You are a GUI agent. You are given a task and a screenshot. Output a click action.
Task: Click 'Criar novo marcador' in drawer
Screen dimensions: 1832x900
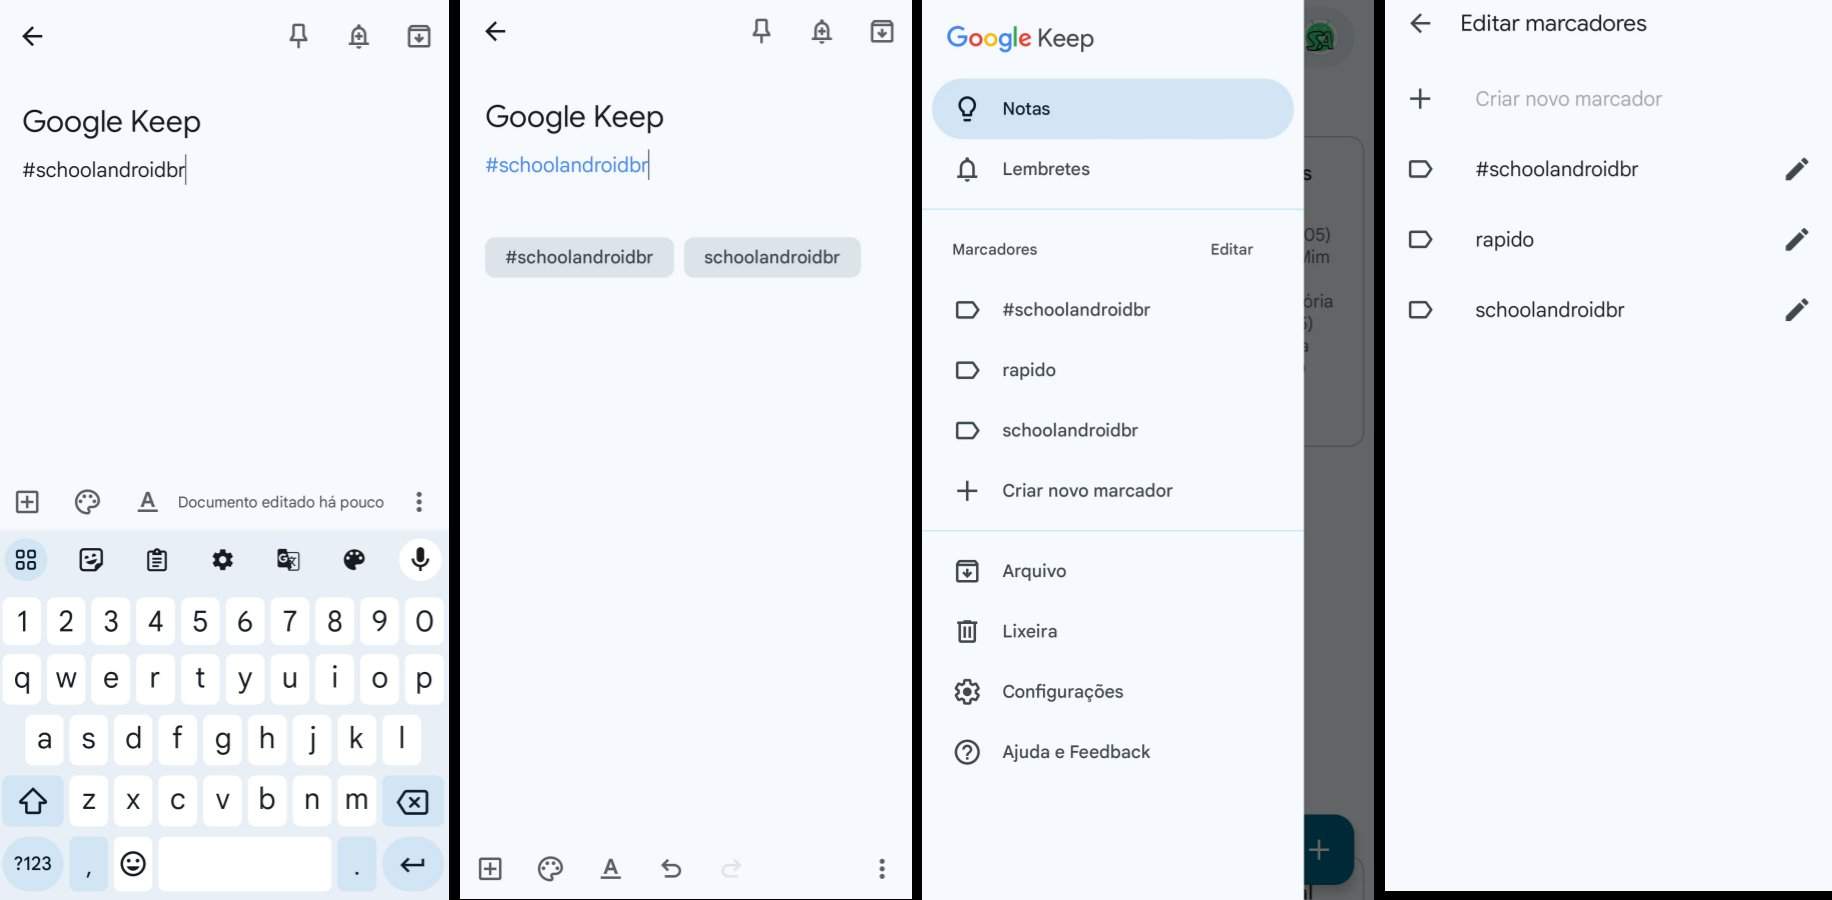[1112, 491]
